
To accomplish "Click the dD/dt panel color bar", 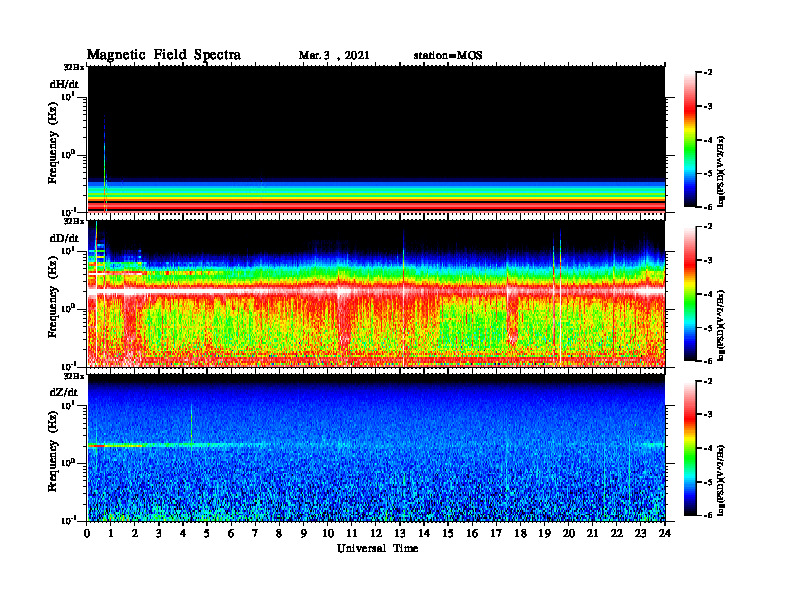I will pyautogui.click(x=690, y=294).
